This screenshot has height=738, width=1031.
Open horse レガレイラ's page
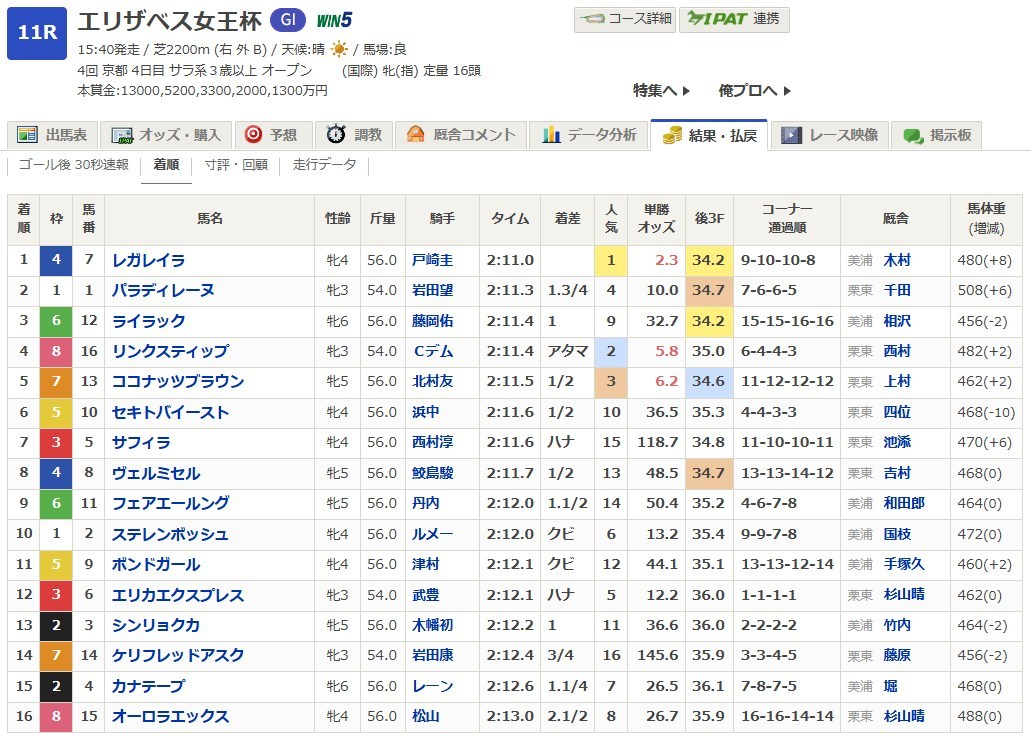148,261
